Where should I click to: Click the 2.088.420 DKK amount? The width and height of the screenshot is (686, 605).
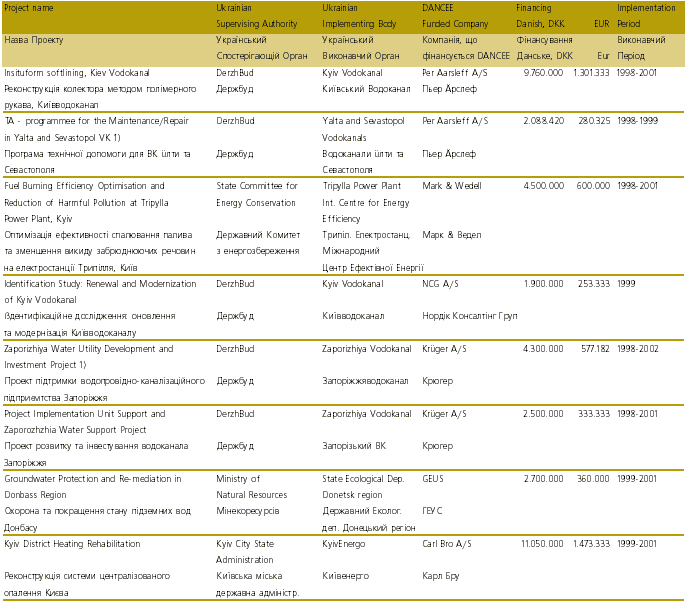tap(543, 121)
